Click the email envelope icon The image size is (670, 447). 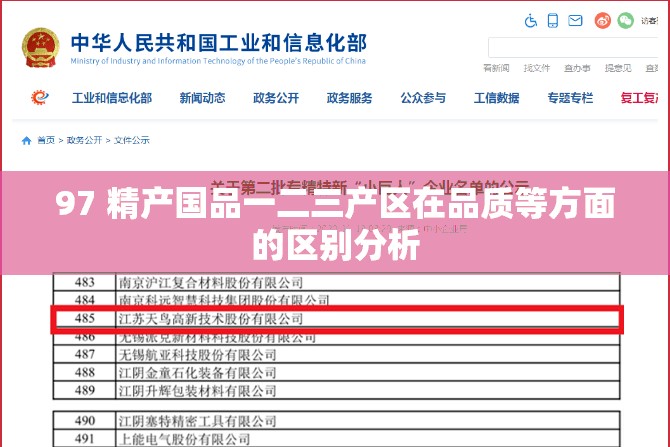(x=575, y=20)
